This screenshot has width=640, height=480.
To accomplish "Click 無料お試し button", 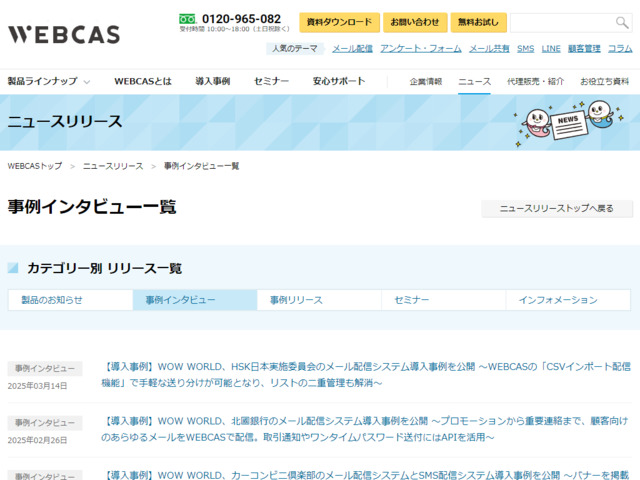I will [x=478, y=22].
